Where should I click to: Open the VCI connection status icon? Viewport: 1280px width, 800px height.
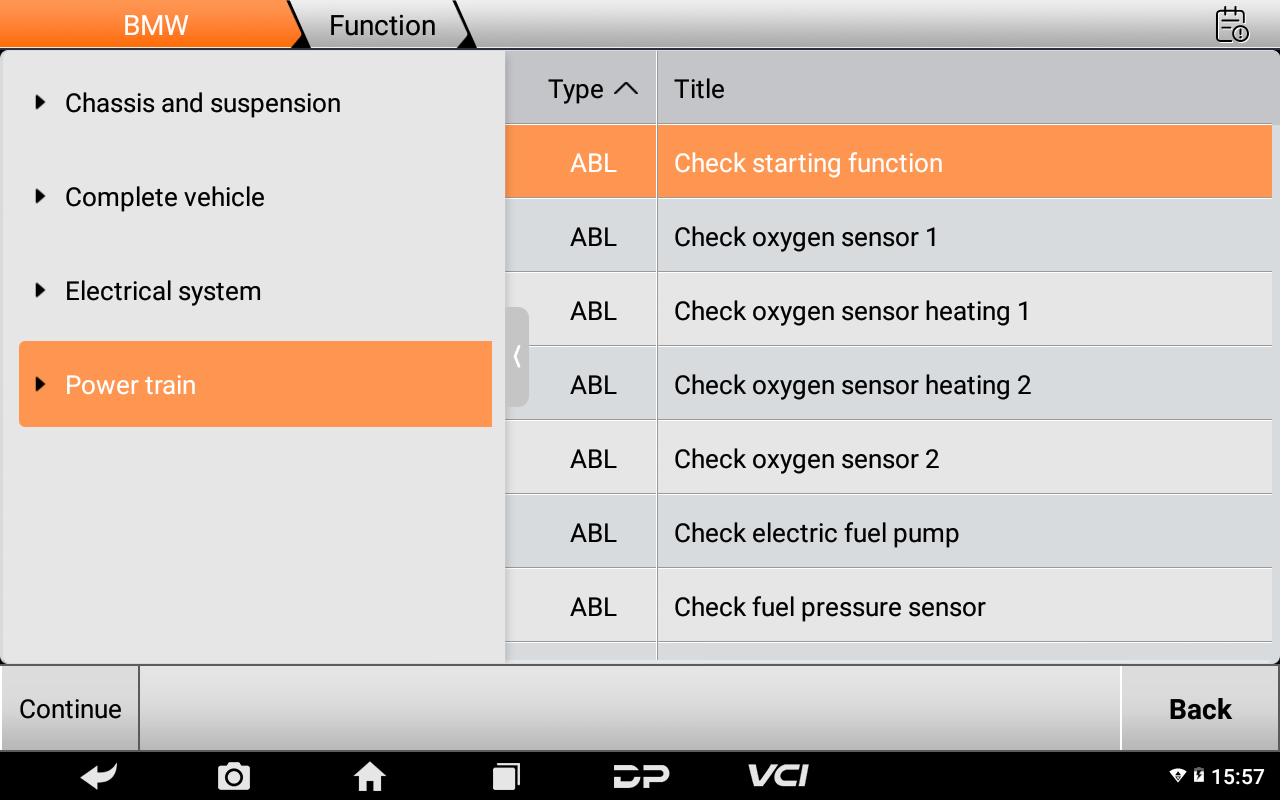click(778, 776)
